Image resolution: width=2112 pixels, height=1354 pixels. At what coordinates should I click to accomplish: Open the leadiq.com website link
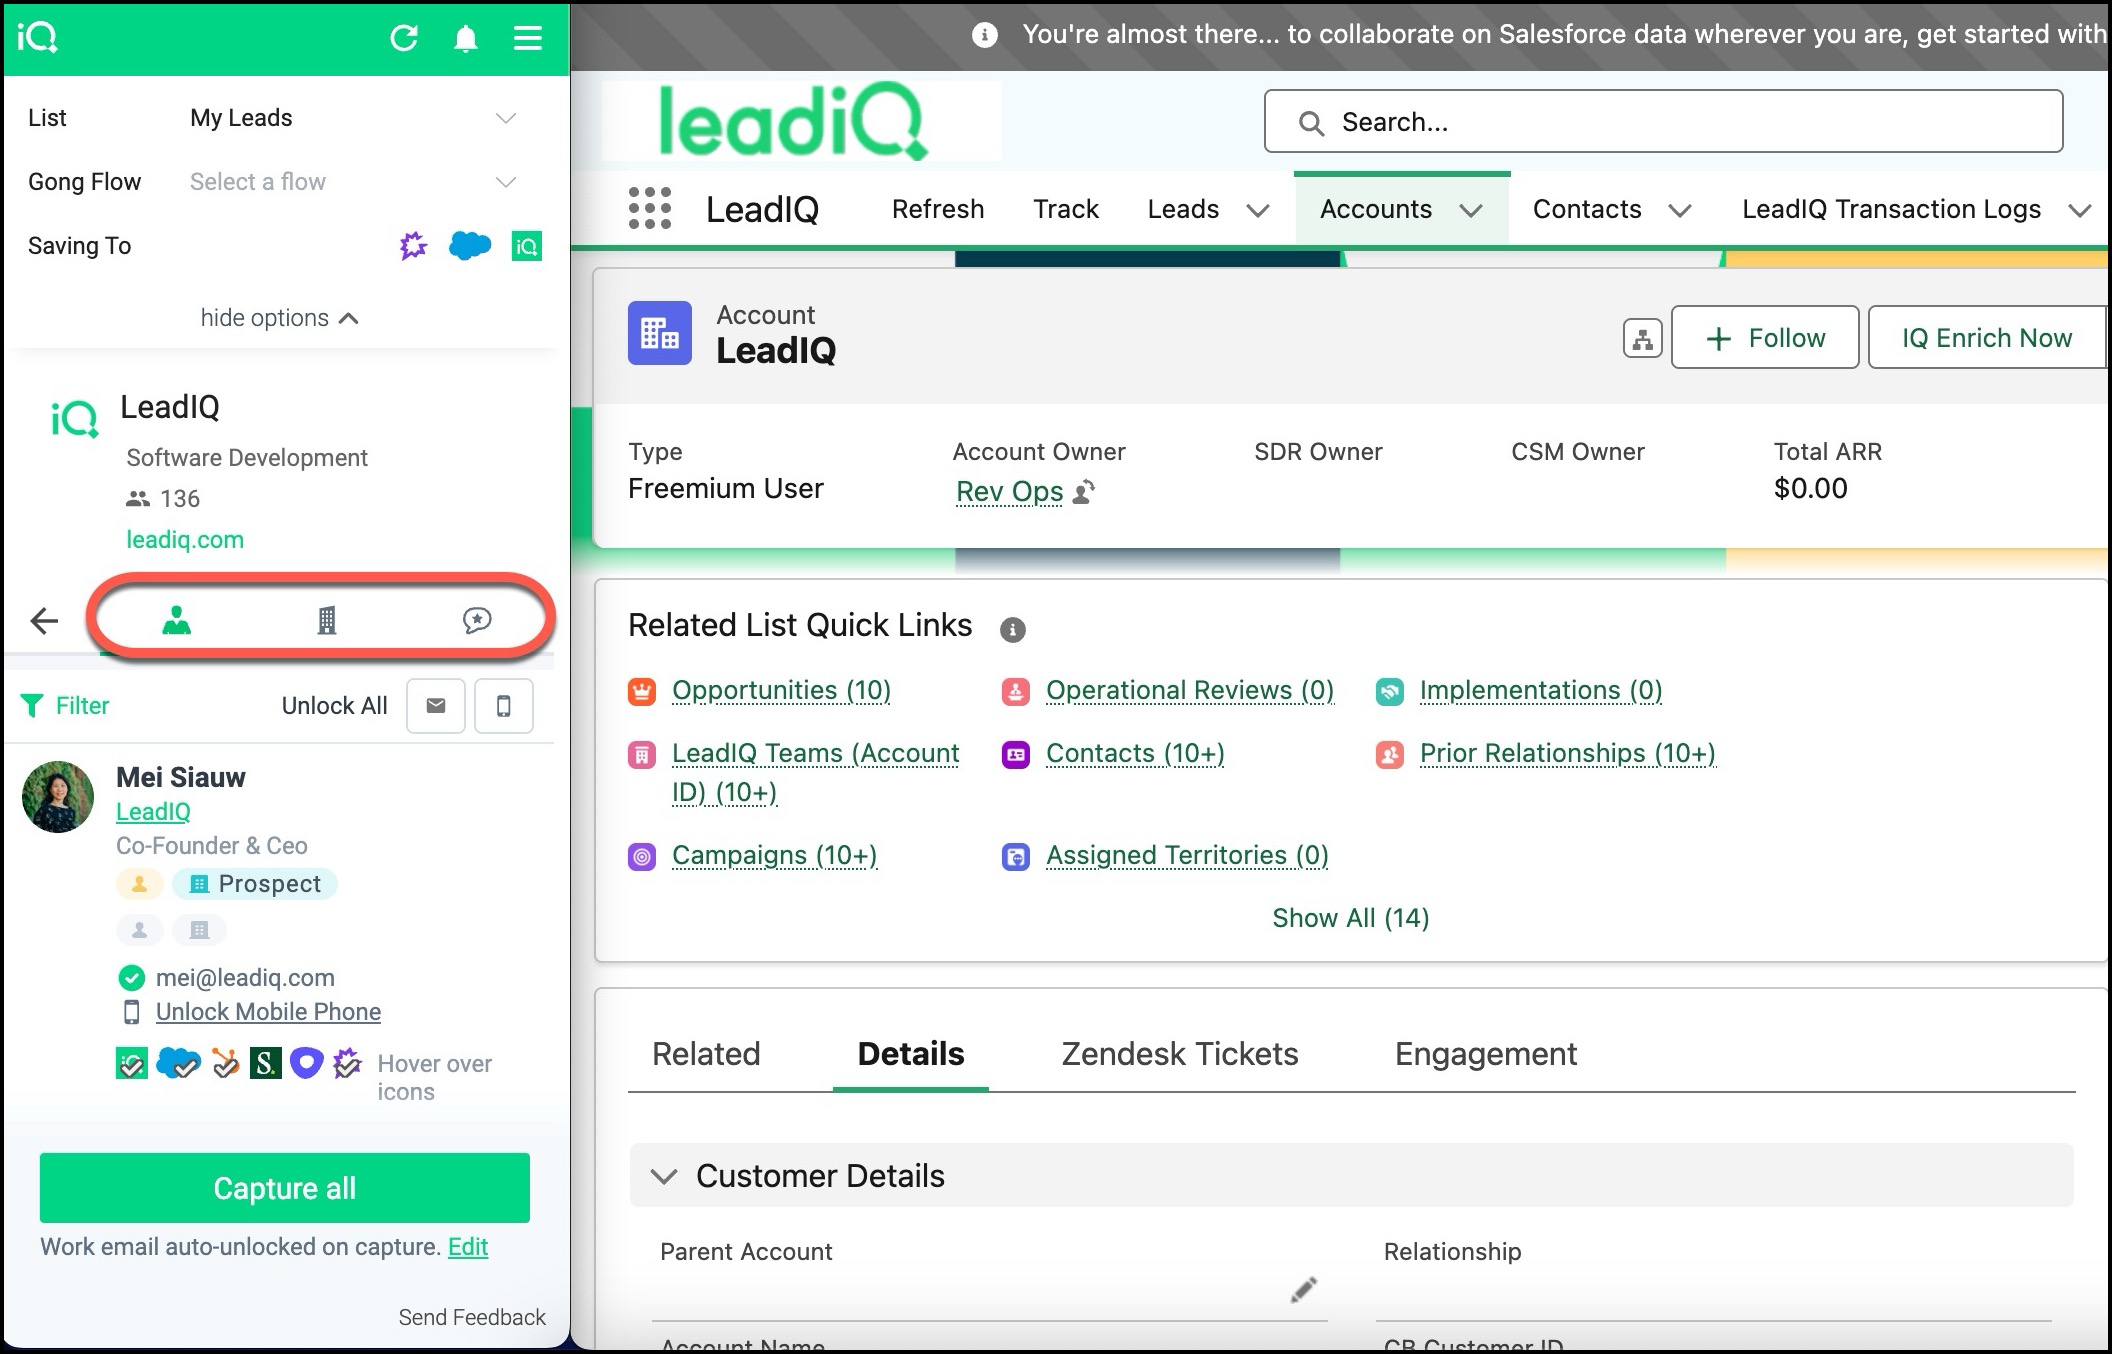pos(185,540)
